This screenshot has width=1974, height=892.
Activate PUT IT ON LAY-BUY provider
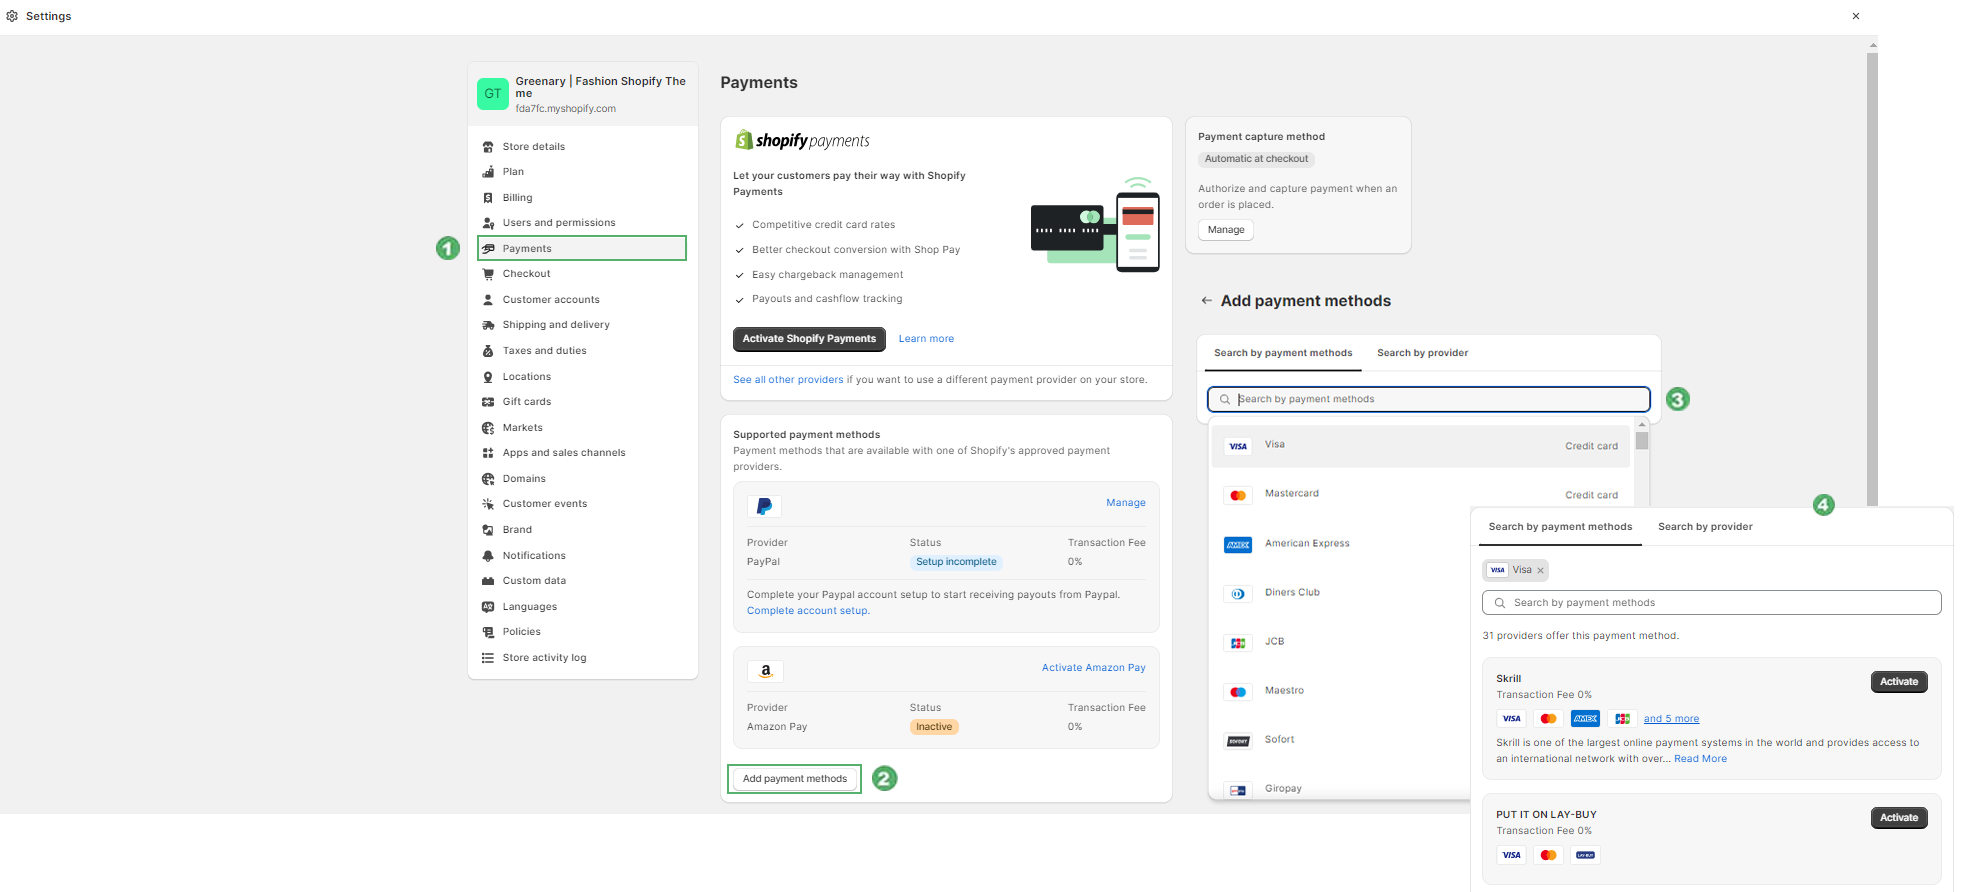click(x=1898, y=818)
